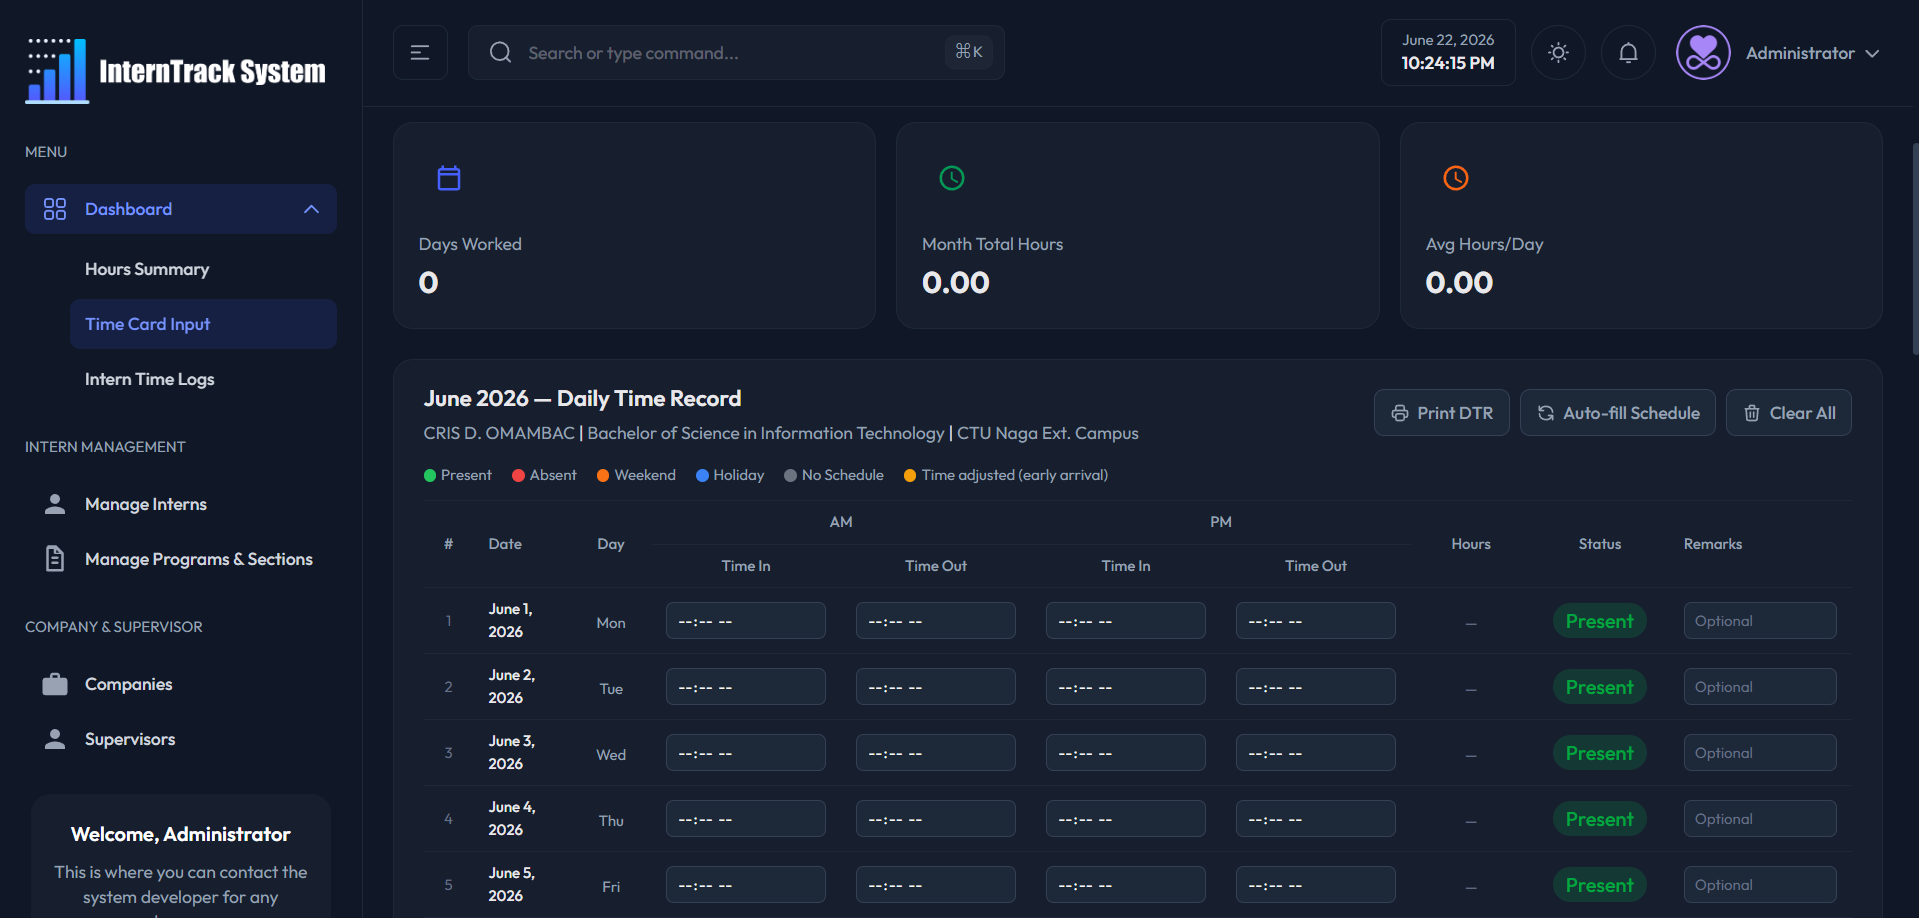Toggle the Present status for June 1
Screen dimensions: 1919x918
click(x=1599, y=621)
